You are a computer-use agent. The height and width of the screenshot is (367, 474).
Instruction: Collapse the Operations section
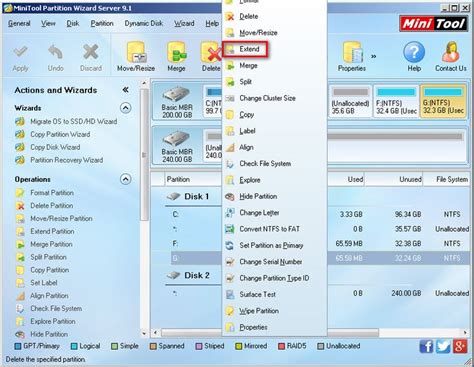coord(125,179)
